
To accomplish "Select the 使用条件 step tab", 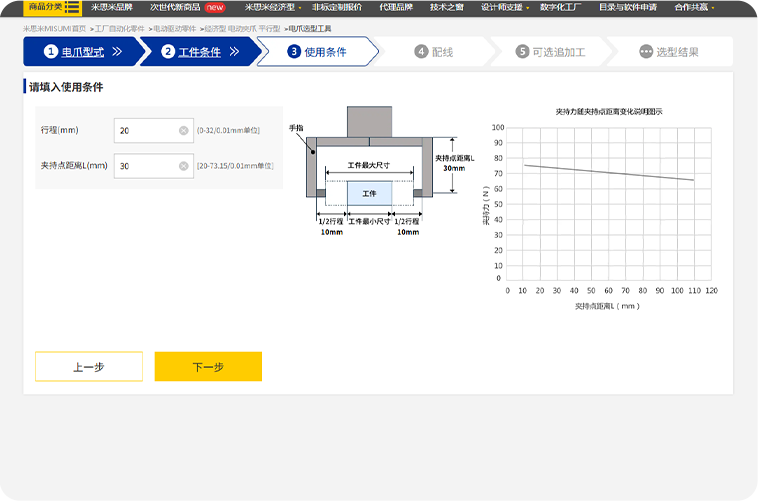I will [x=324, y=52].
